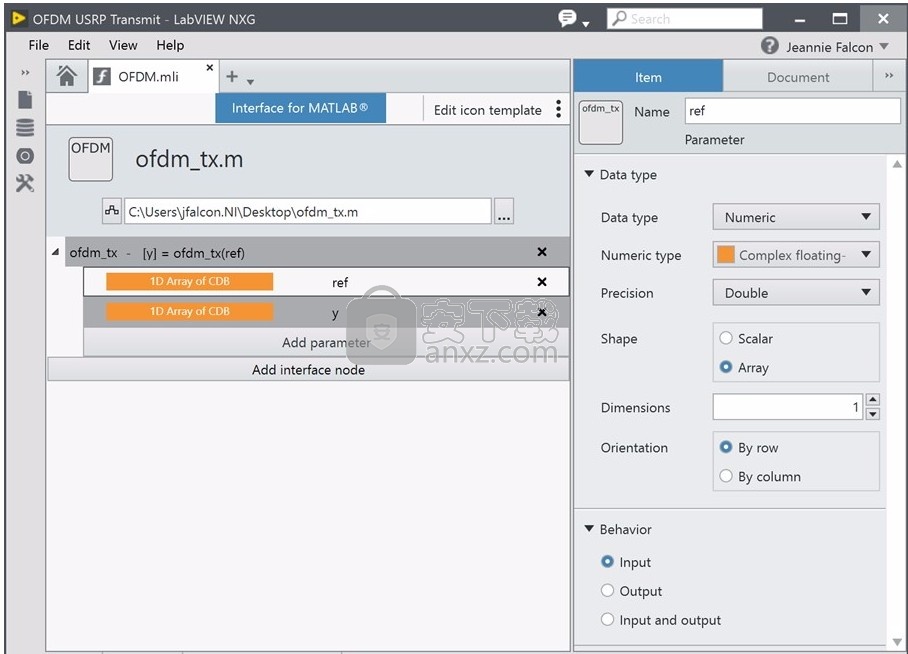The height and width of the screenshot is (654, 908).
Task: Decrease Dimensions with down stepper
Action: [873, 414]
